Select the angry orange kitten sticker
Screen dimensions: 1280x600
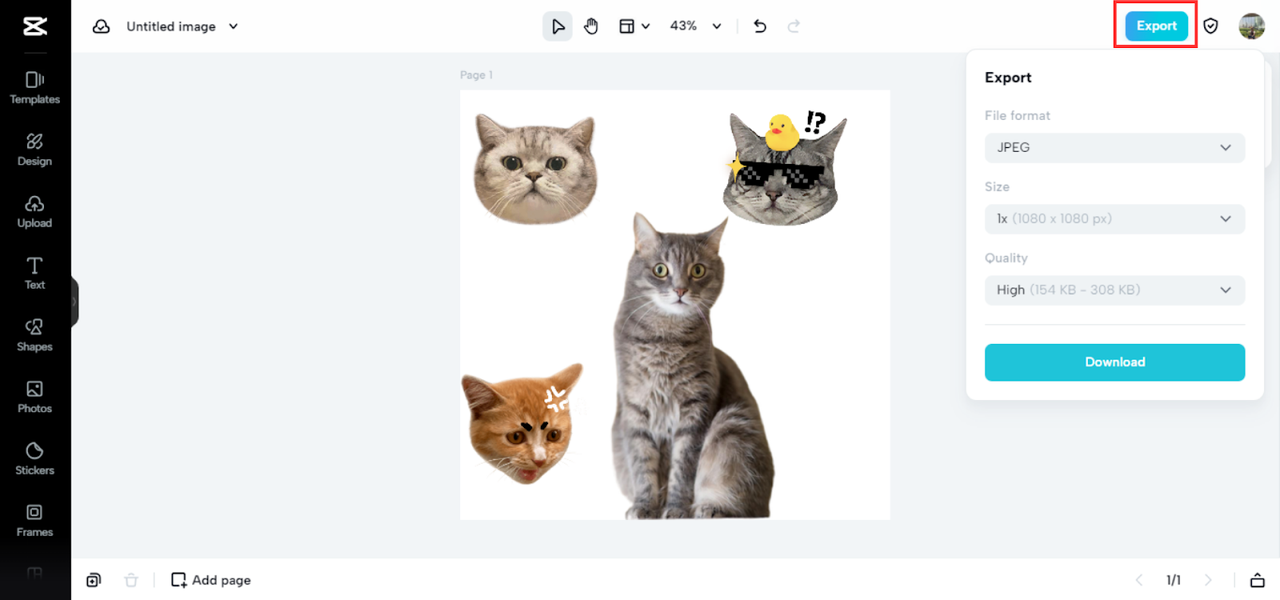point(522,424)
